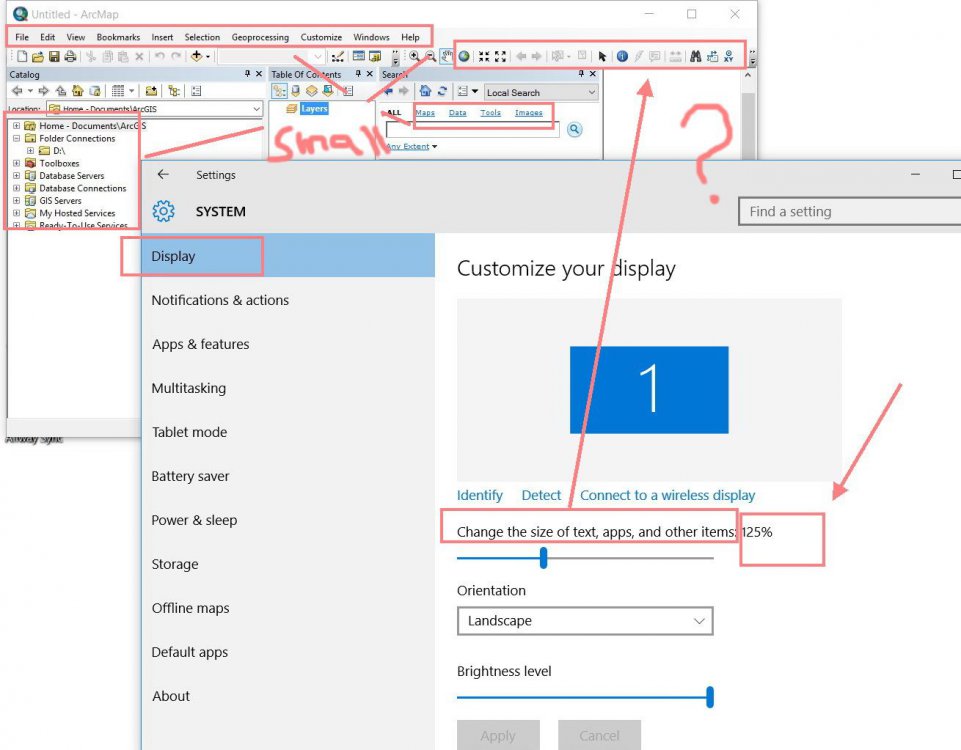Open the Geoprocessing menu
Image resolution: width=961 pixels, height=750 pixels.
pyautogui.click(x=260, y=37)
